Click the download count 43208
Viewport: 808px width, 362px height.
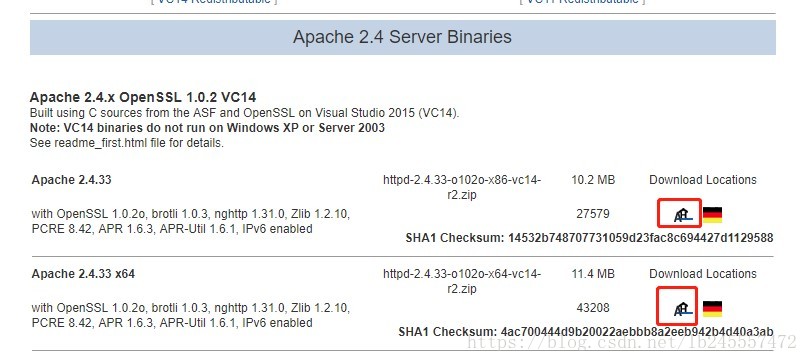click(x=593, y=308)
